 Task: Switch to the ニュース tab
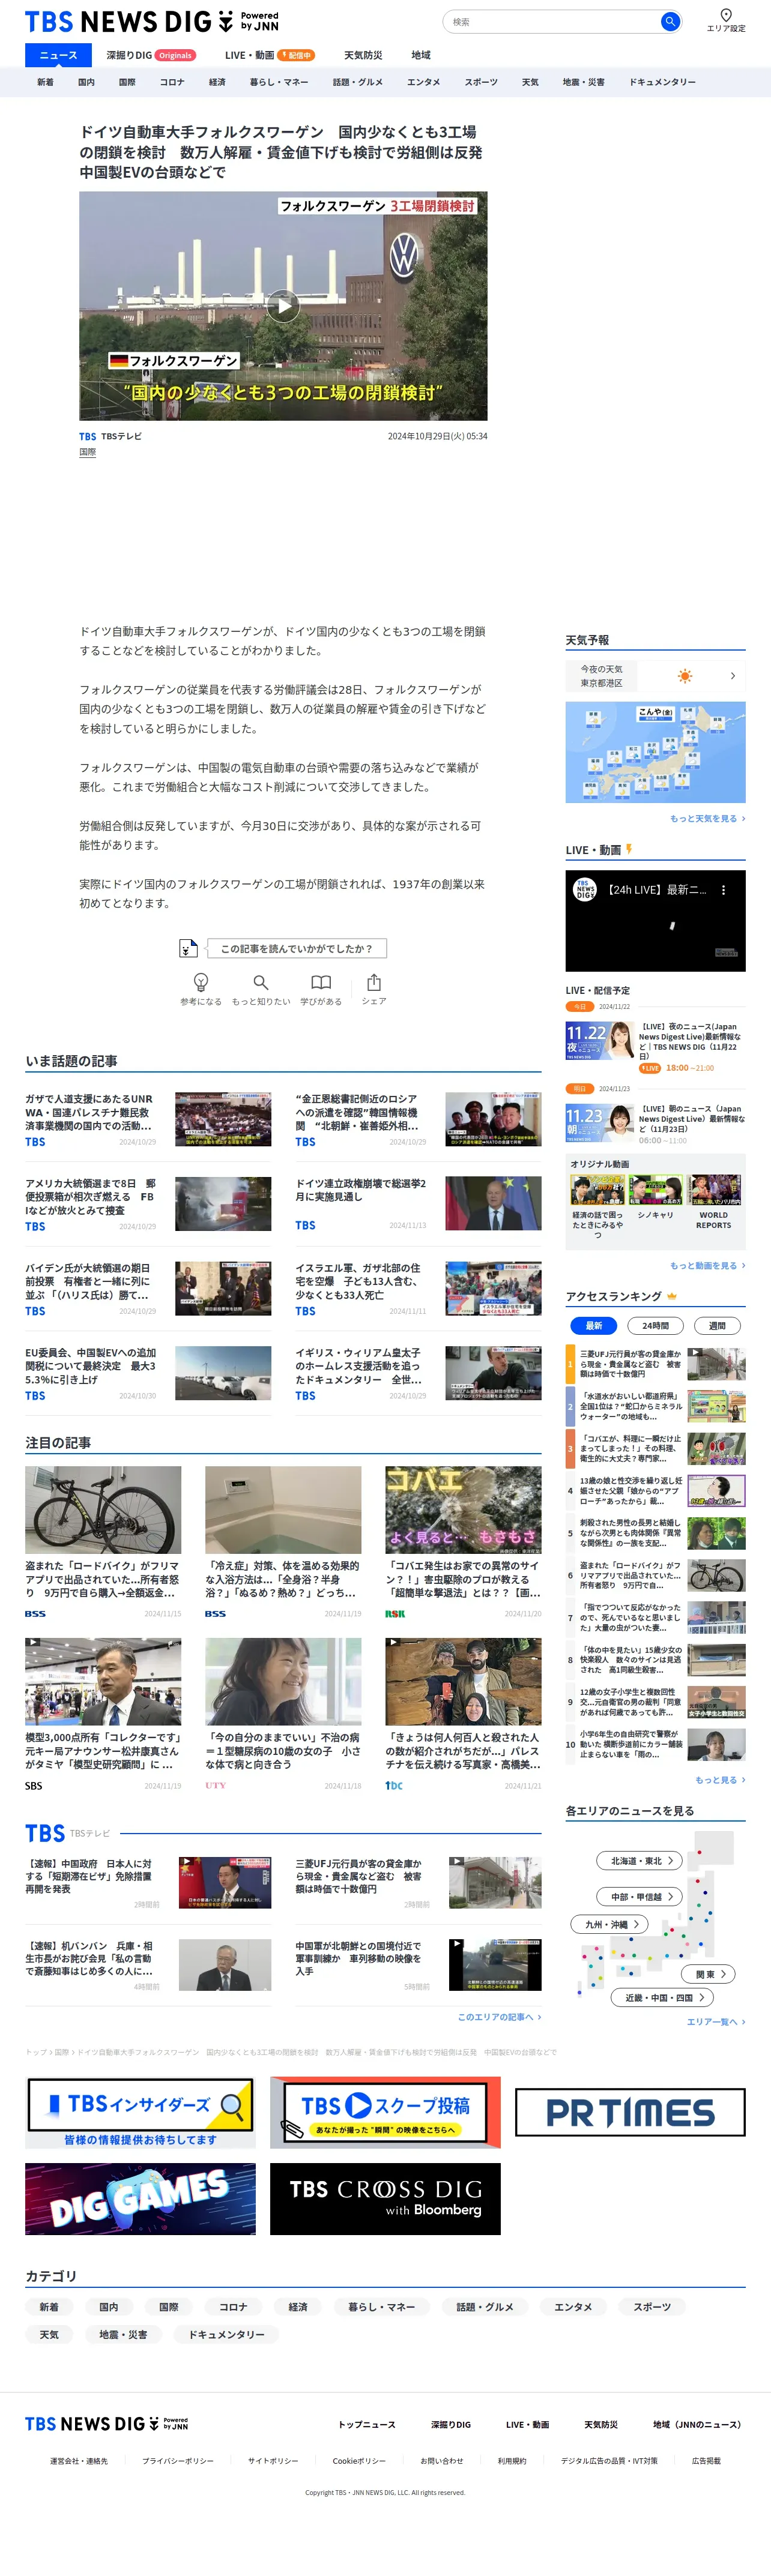point(58,55)
